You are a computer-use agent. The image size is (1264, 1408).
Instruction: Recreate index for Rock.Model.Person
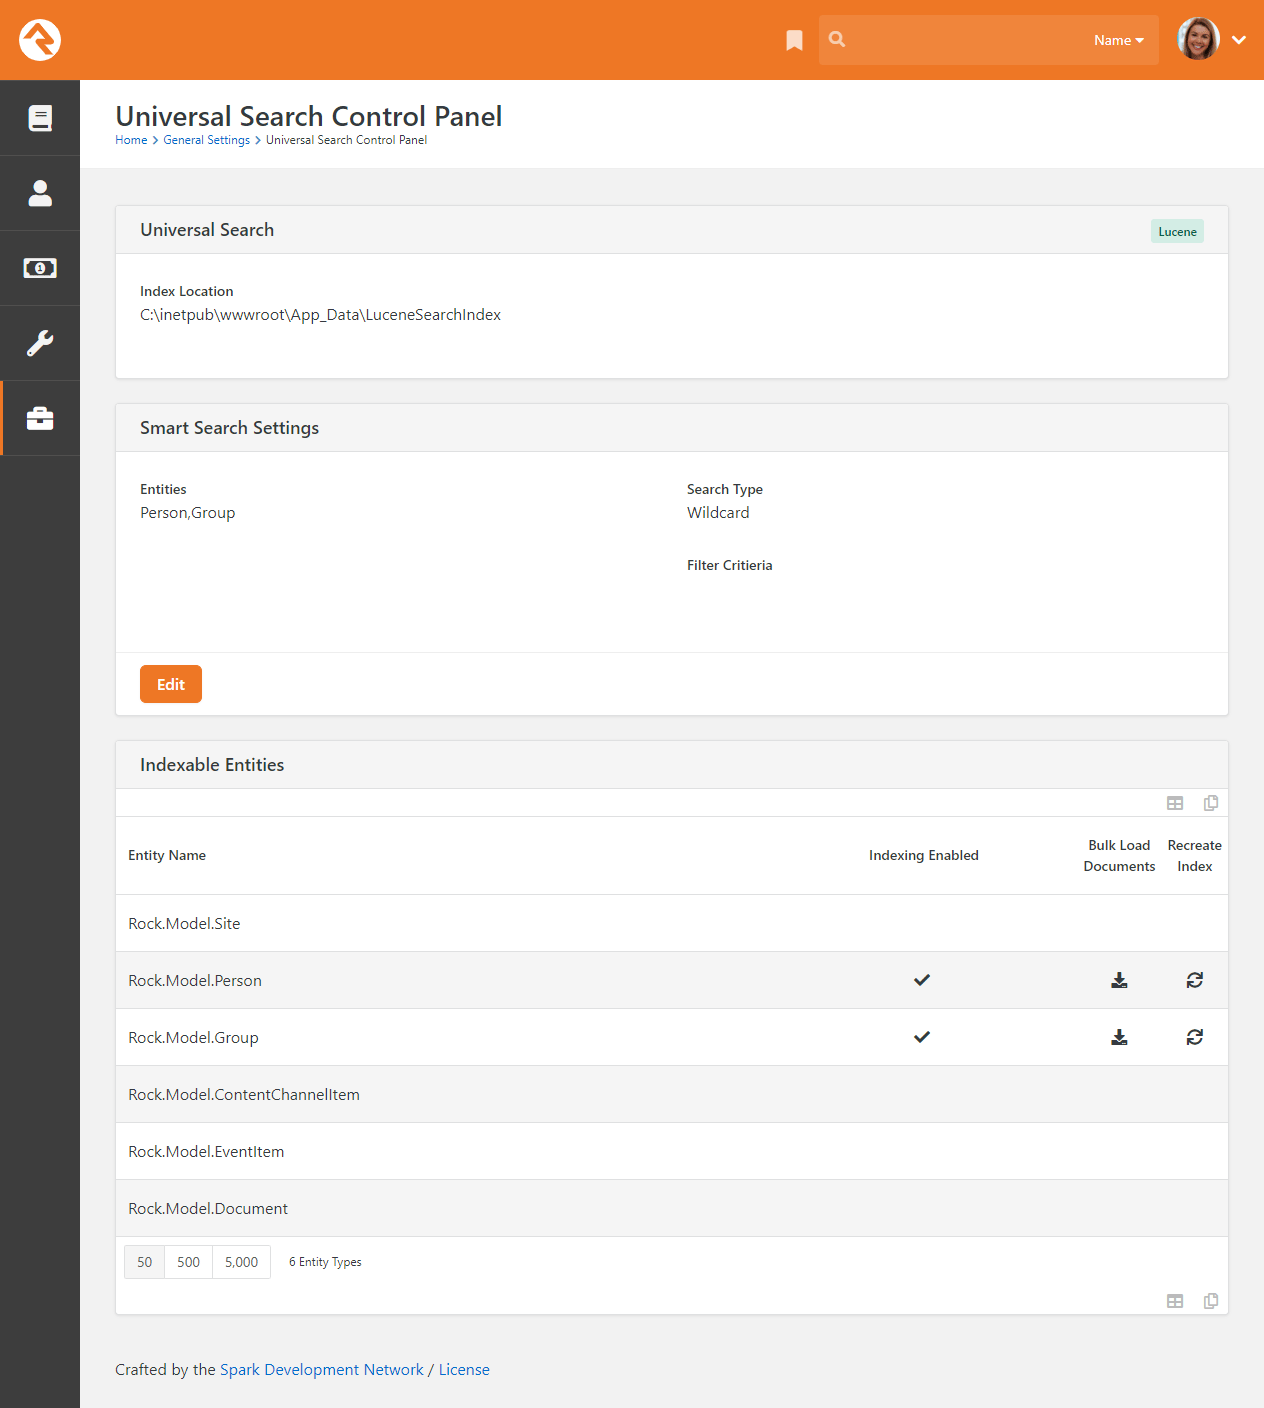(x=1194, y=980)
